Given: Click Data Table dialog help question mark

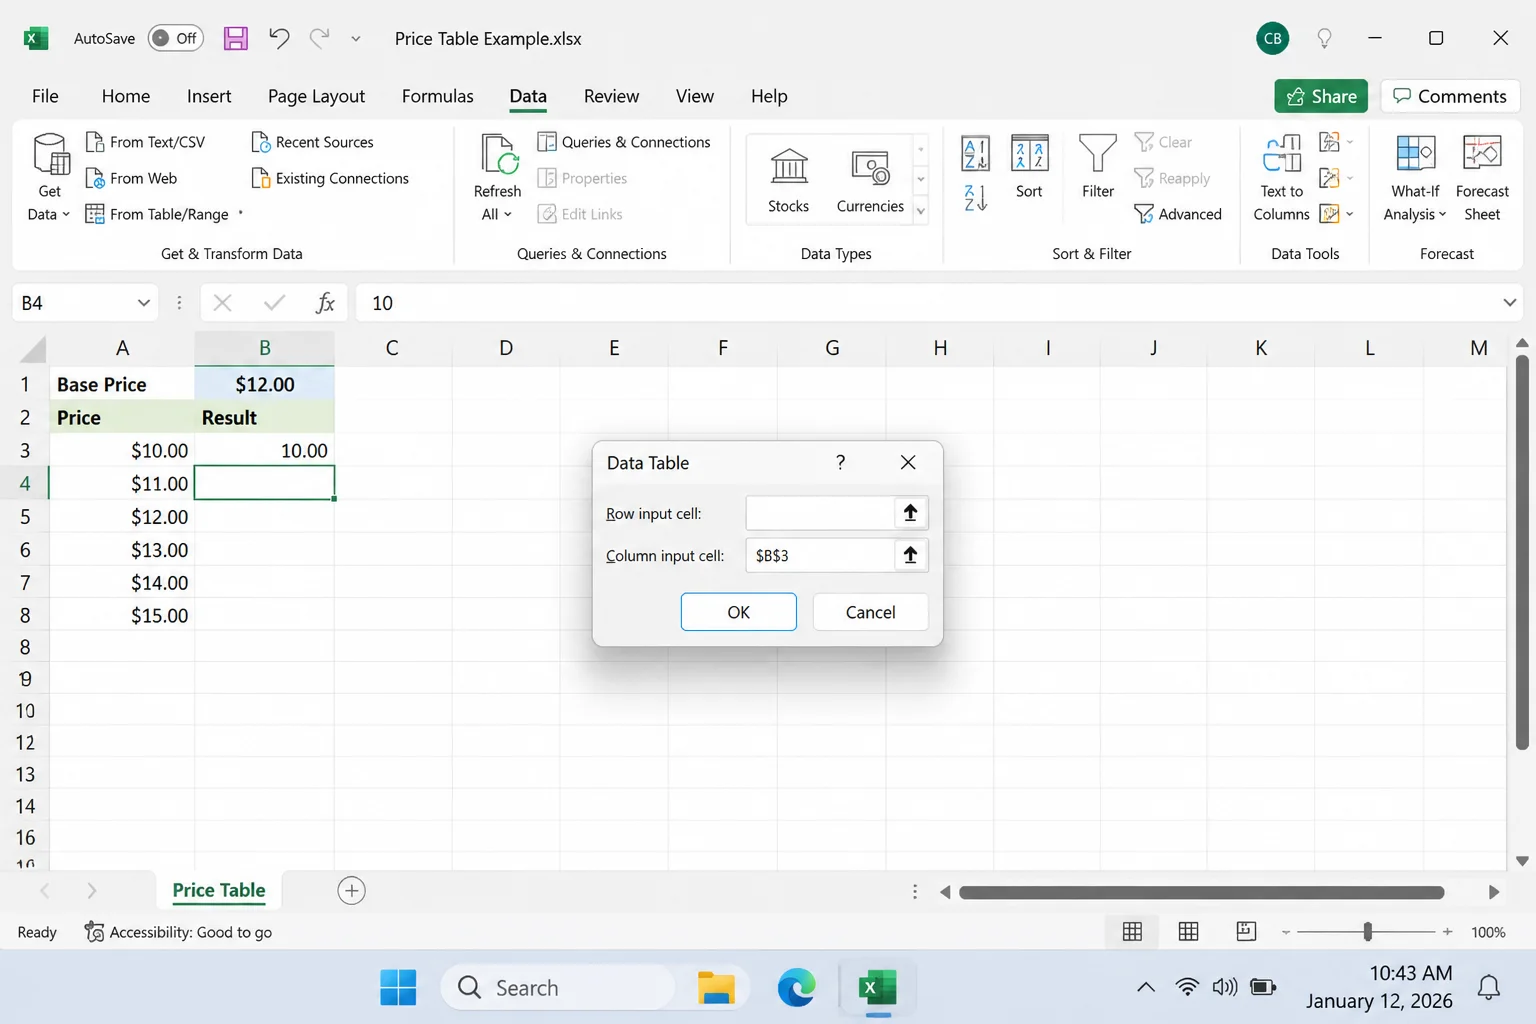Looking at the screenshot, I should (x=840, y=462).
